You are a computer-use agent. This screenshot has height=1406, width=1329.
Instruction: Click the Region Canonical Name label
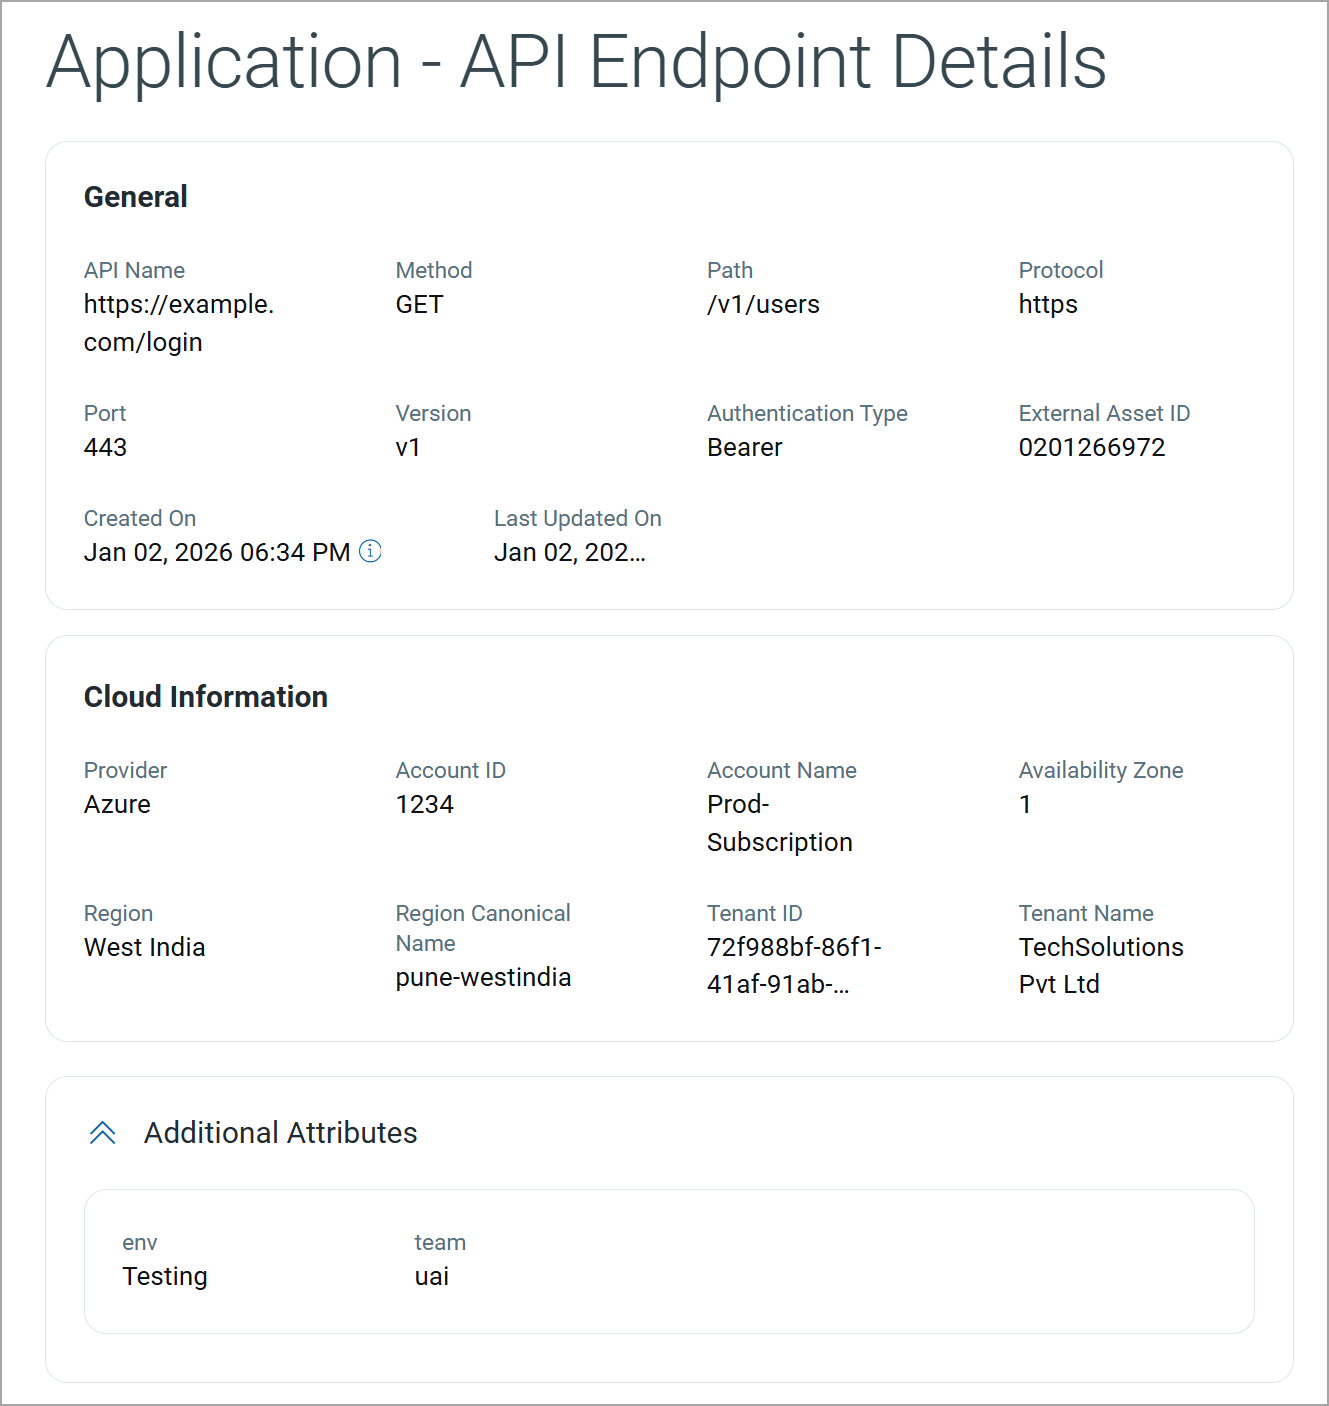click(483, 928)
